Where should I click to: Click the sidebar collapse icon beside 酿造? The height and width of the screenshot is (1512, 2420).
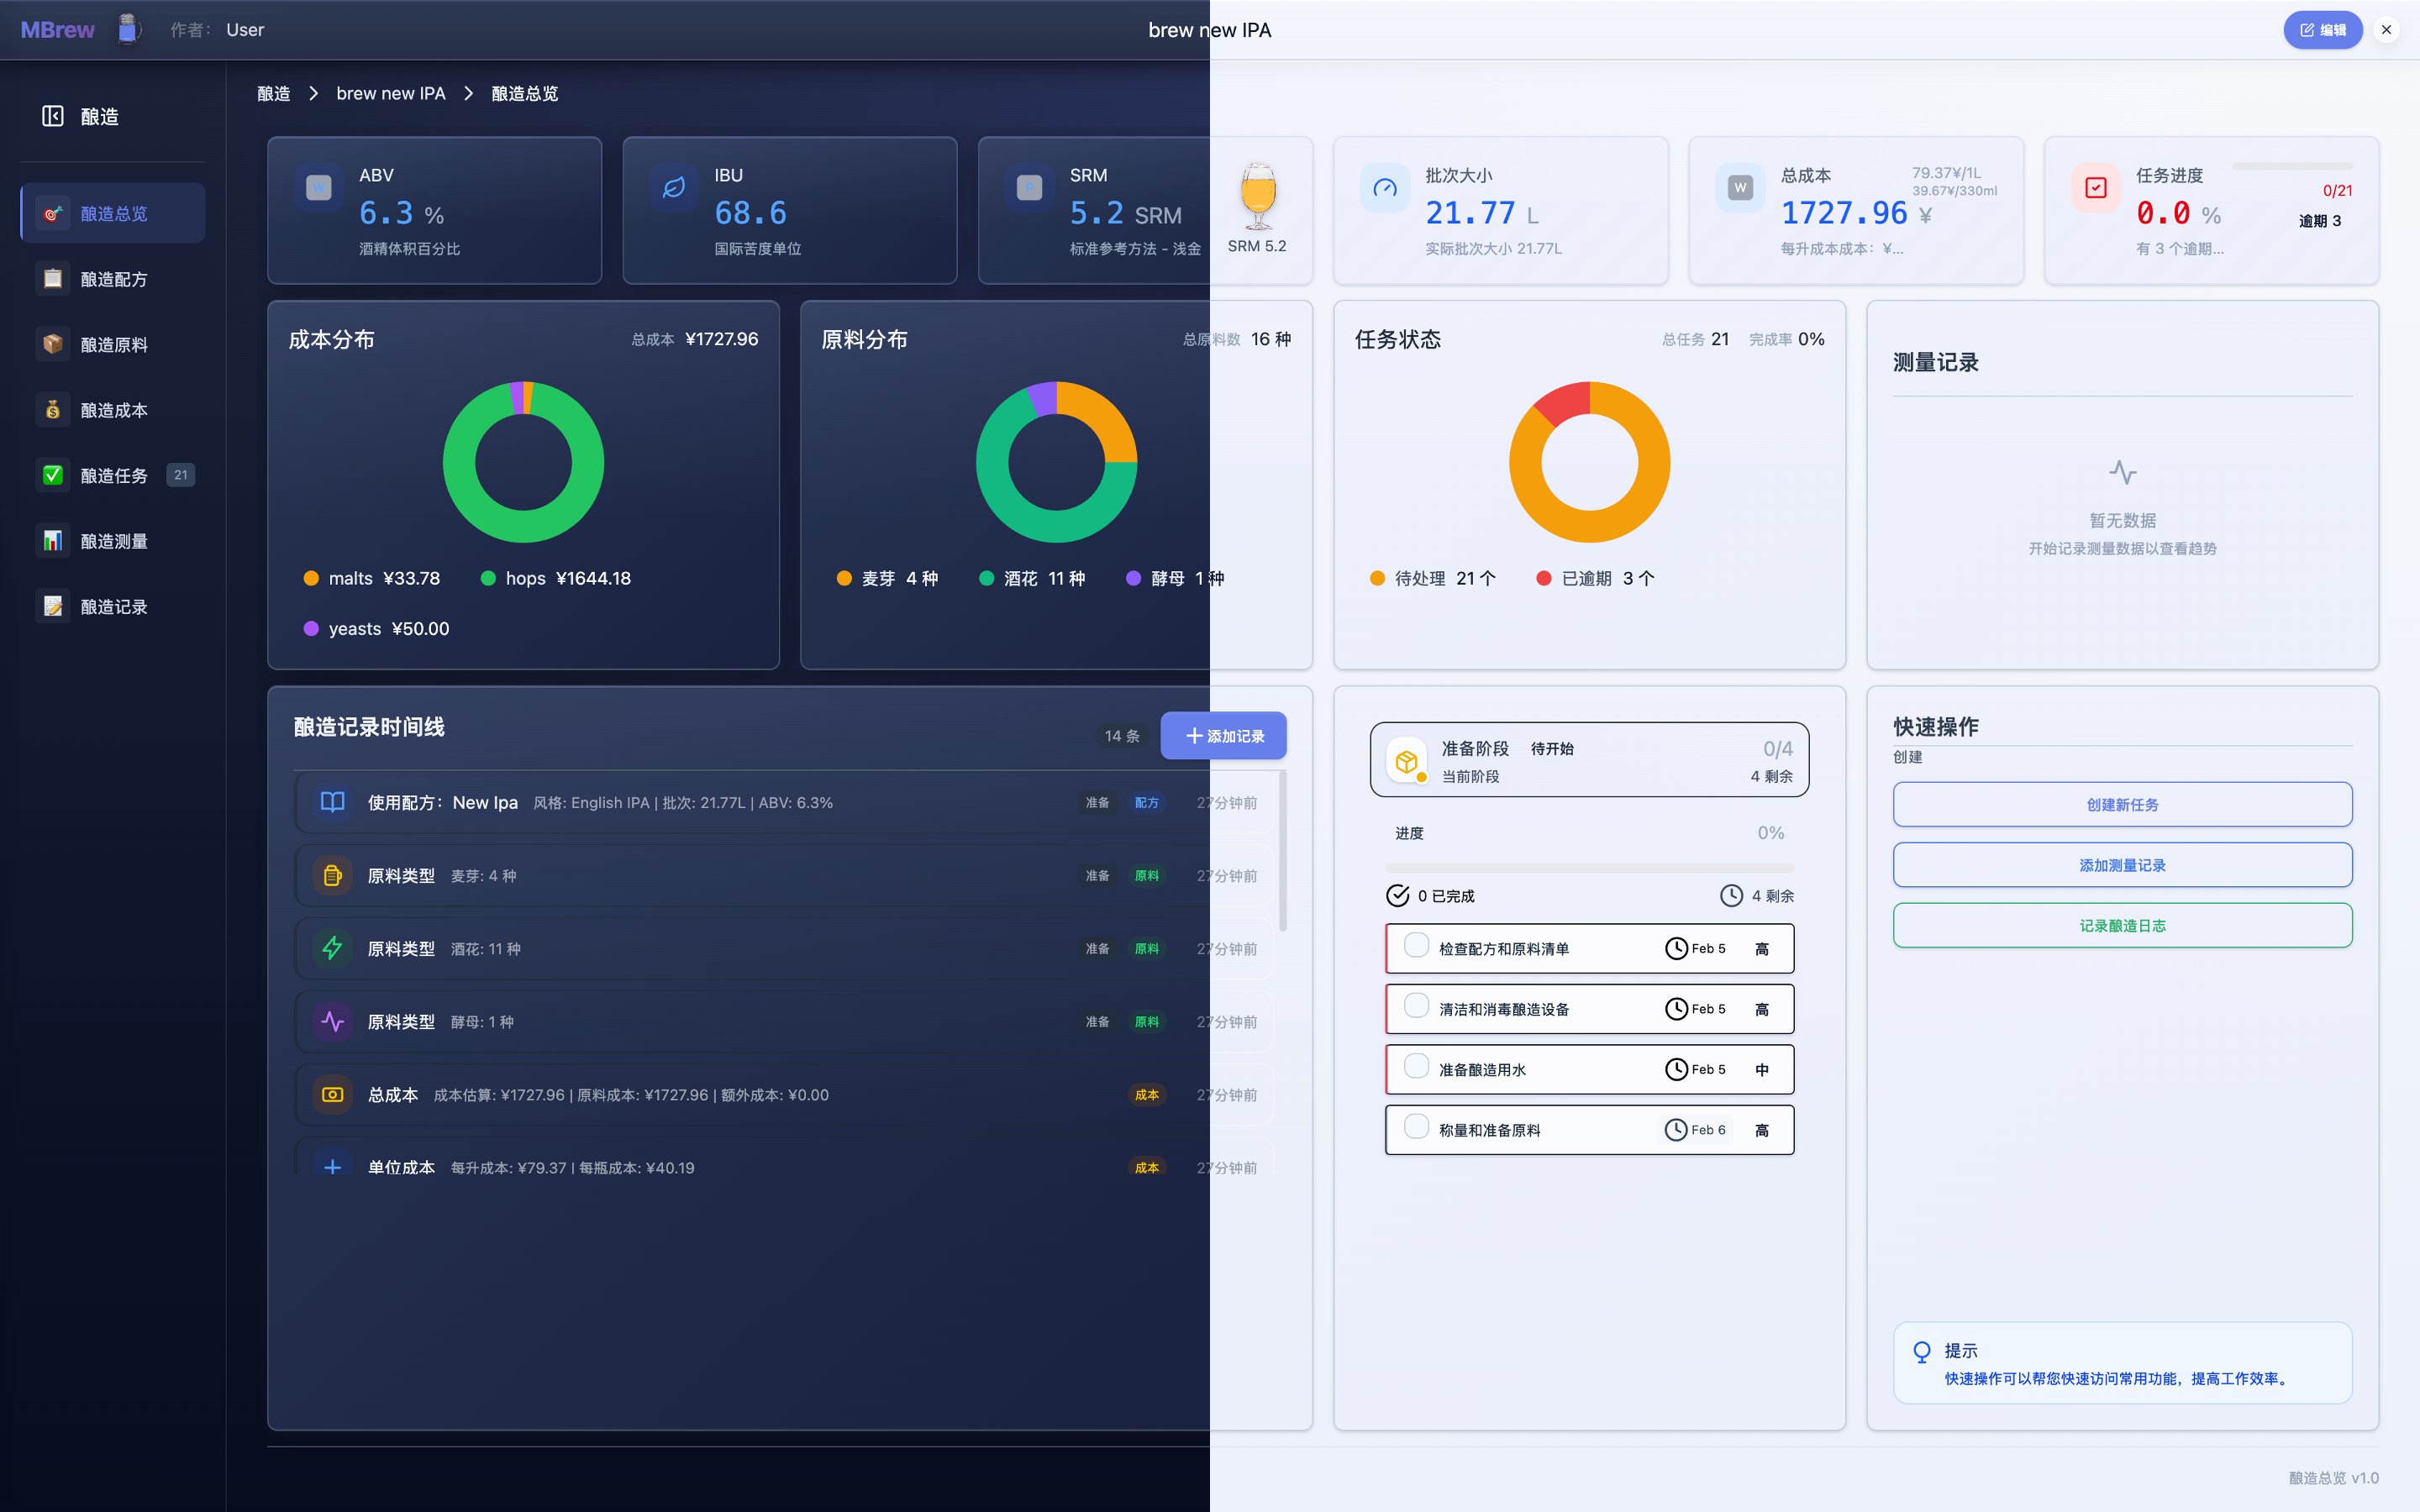pos(53,116)
